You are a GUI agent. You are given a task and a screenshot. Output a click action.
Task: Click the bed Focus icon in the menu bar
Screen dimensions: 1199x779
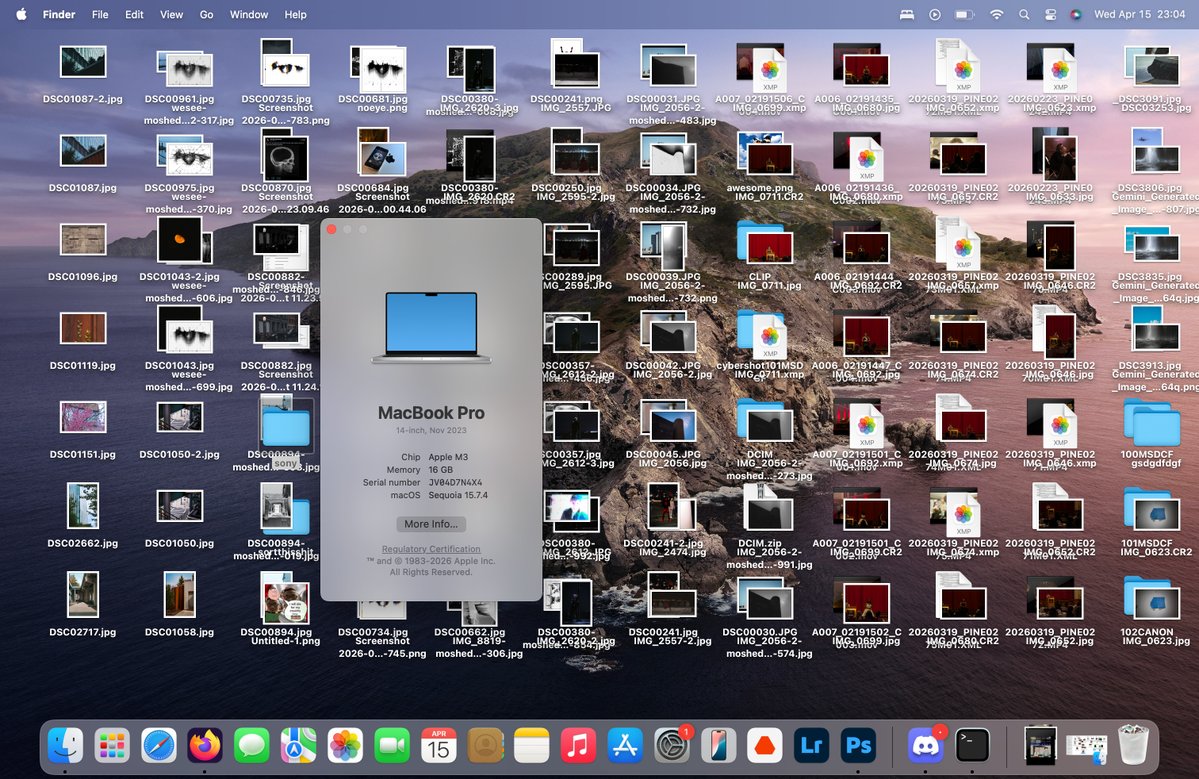pyautogui.click(x=907, y=15)
